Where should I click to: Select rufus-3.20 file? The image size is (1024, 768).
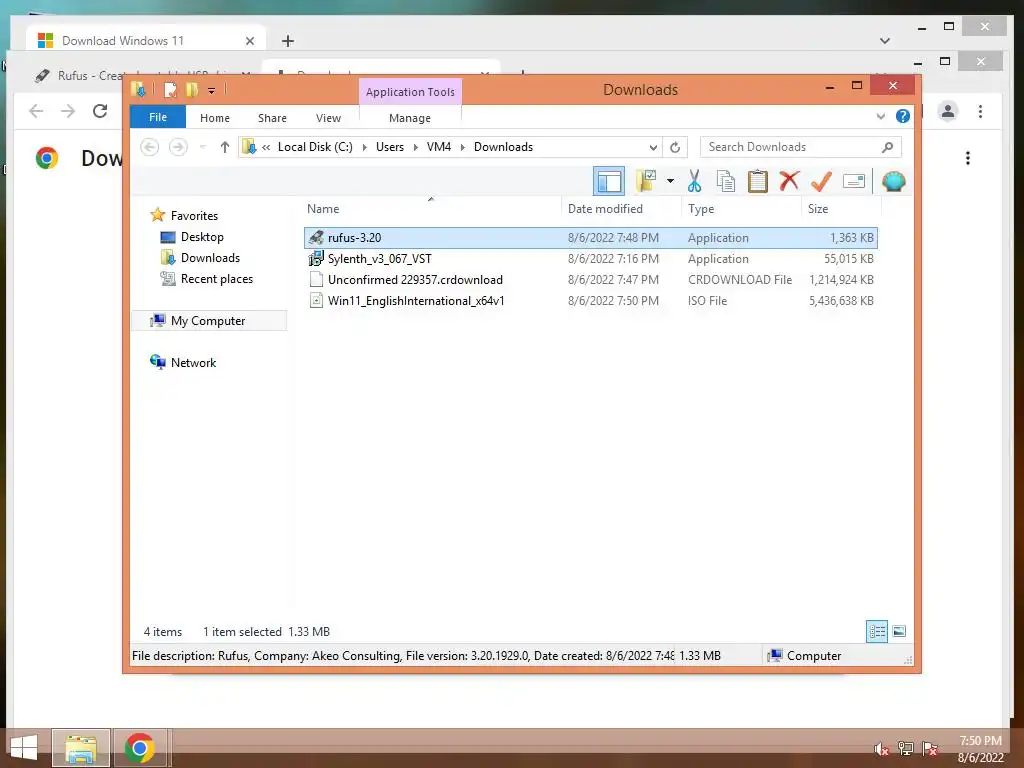pyautogui.click(x=590, y=238)
